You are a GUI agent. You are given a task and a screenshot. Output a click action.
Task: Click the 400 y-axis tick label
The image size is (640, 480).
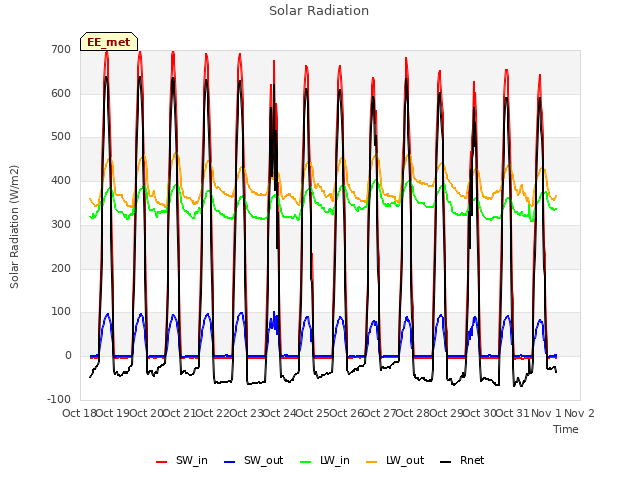[x=61, y=181]
